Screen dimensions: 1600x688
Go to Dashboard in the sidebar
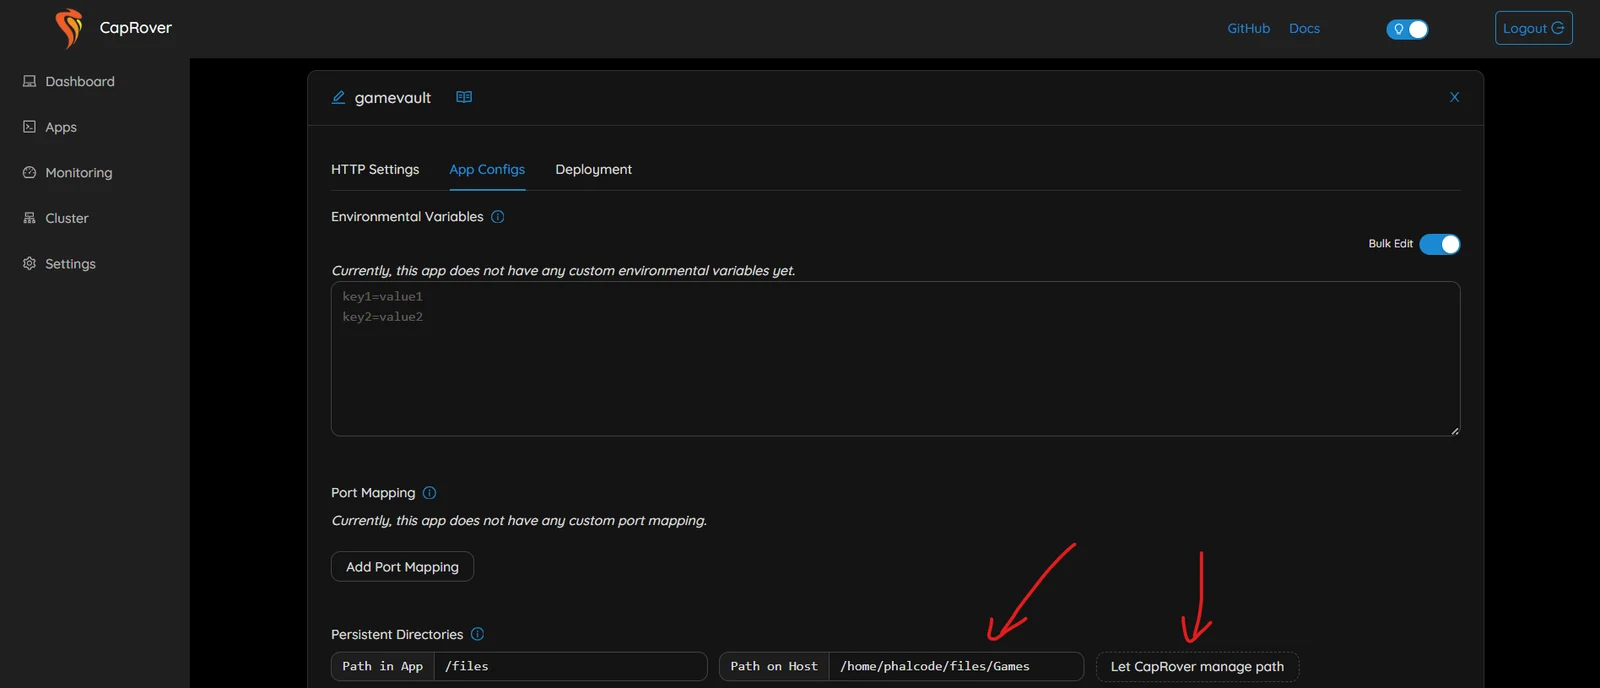tap(69, 82)
